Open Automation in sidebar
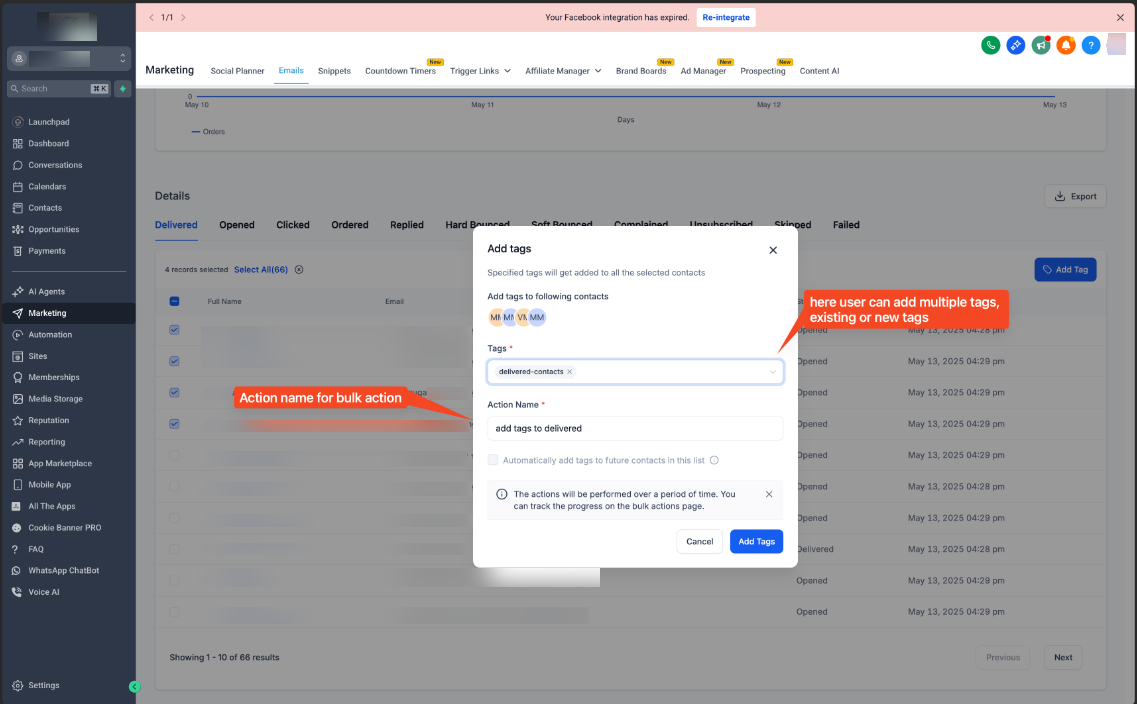Image resolution: width=1137 pixels, height=704 pixels. pos(50,335)
